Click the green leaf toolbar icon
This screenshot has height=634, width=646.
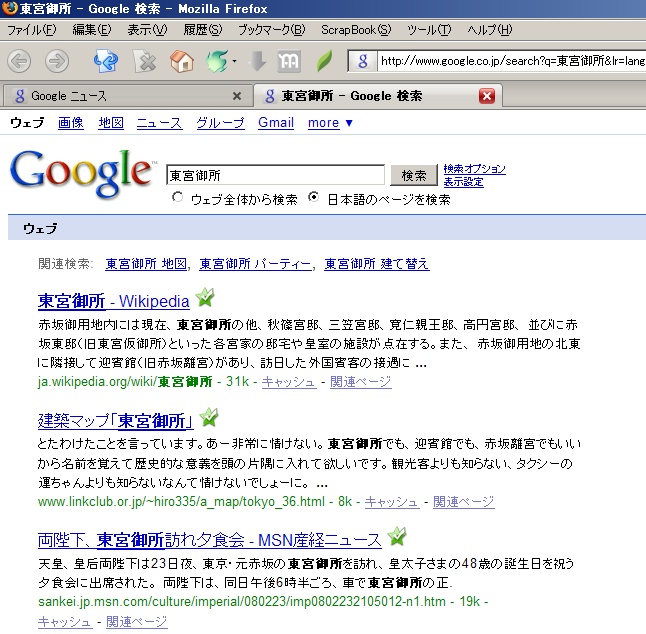pyautogui.click(x=324, y=61)
